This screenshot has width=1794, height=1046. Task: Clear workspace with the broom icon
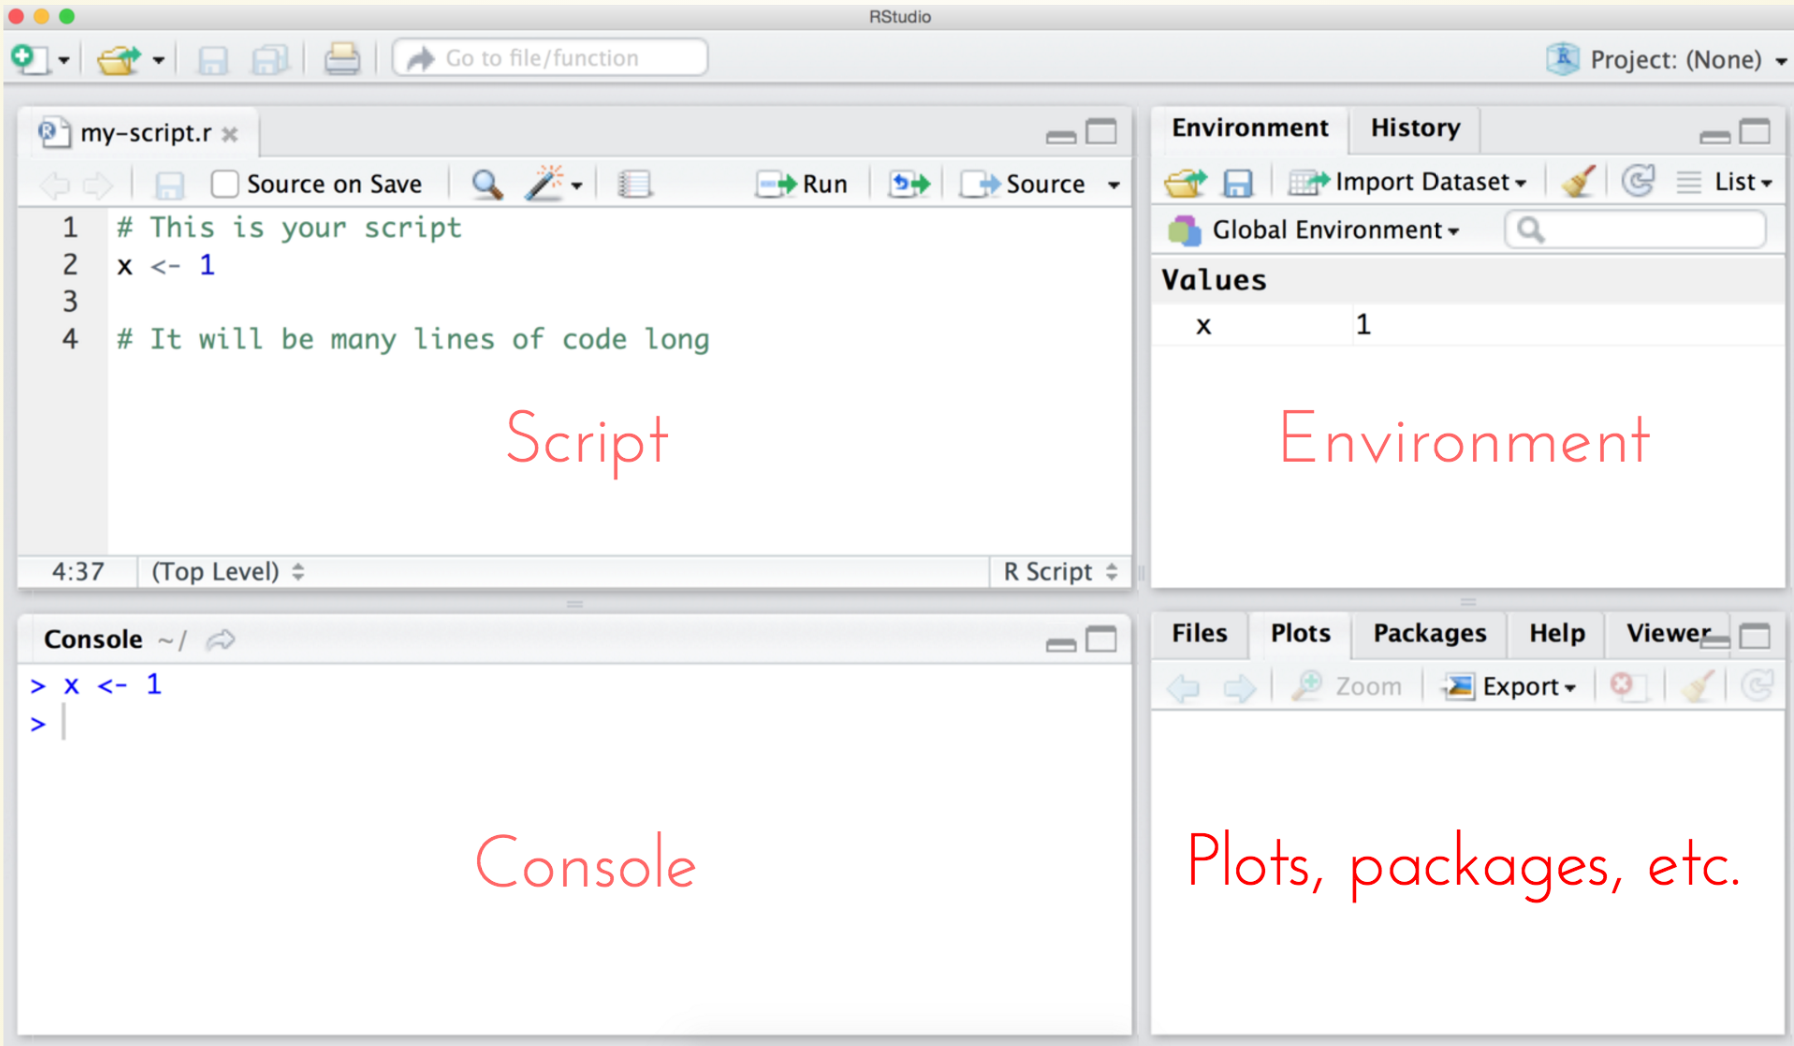point(1579,182)
